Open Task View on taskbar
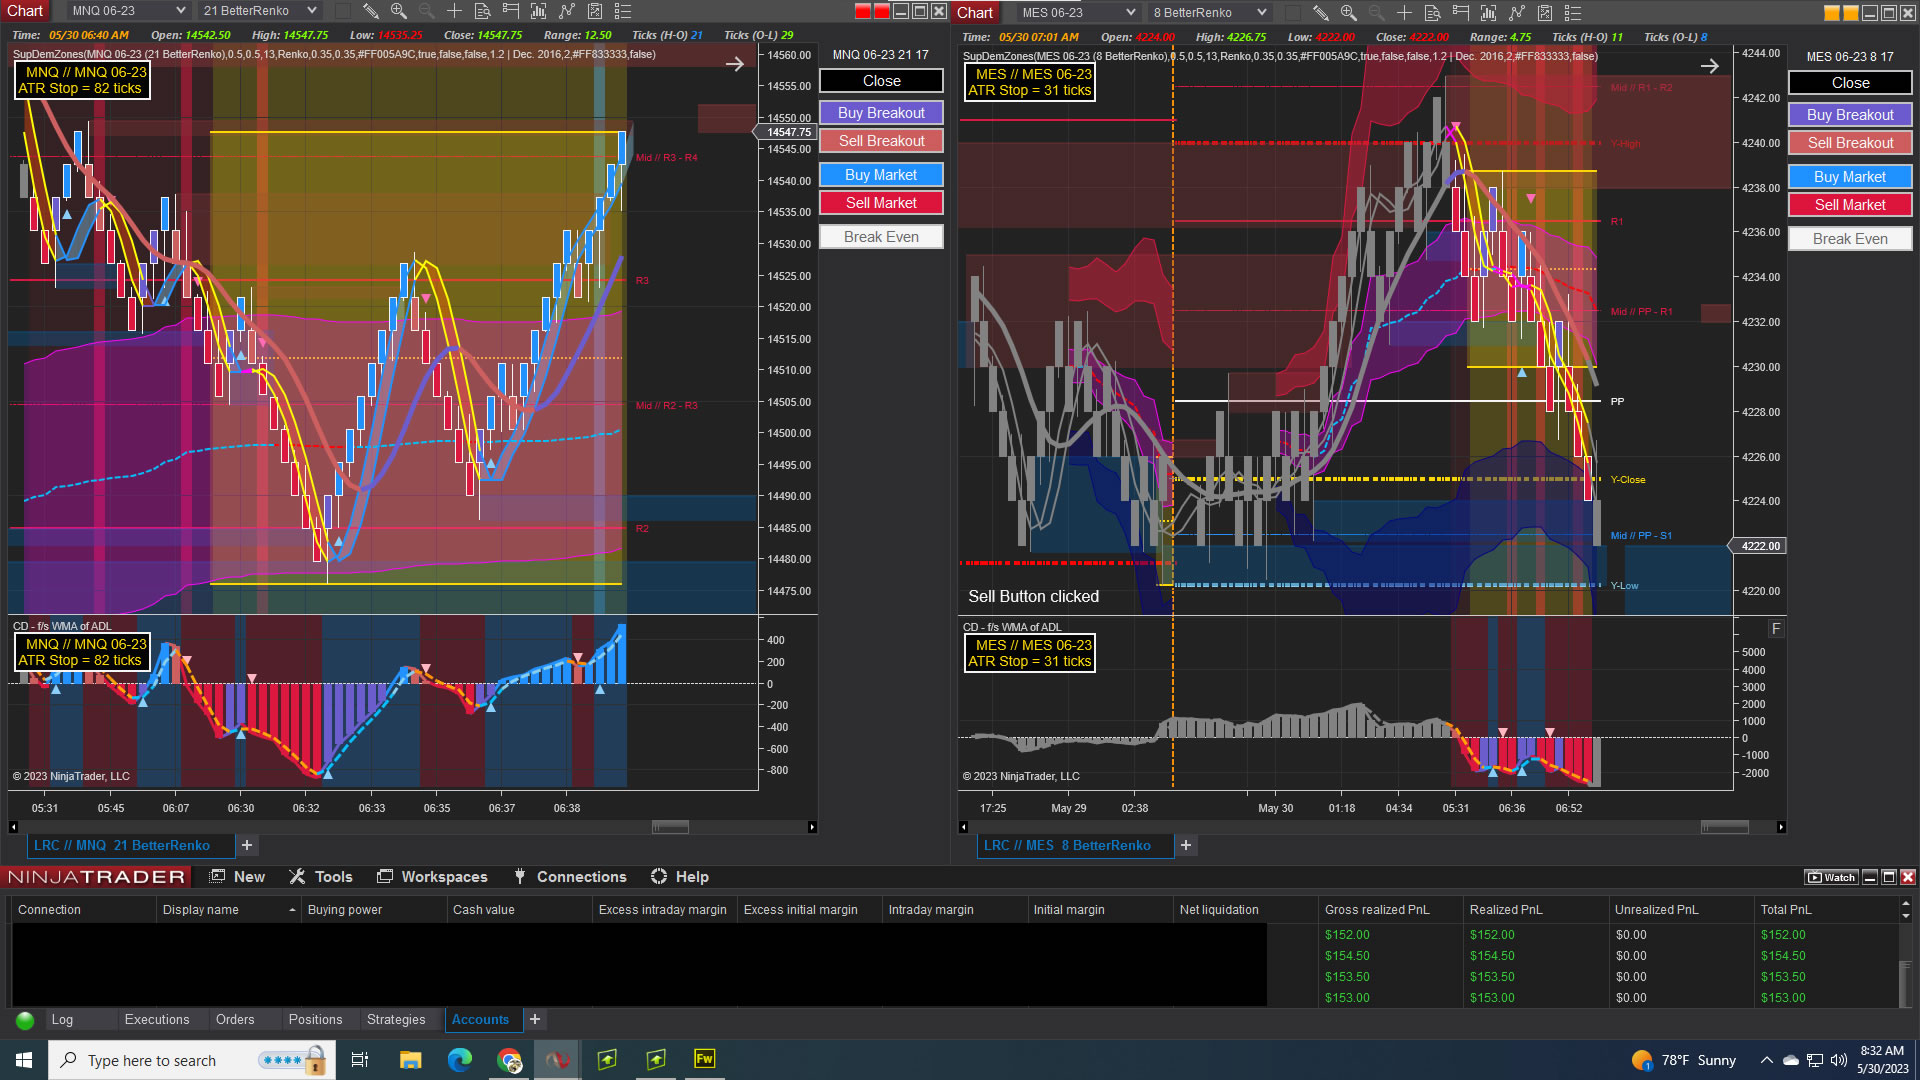 [360, 1060]
